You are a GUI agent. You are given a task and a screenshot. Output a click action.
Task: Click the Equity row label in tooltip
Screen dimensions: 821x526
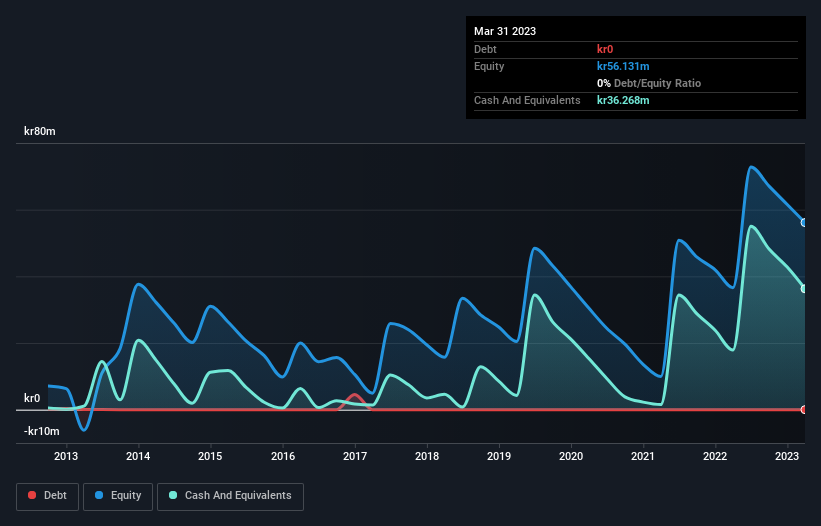tap(489, 66)
